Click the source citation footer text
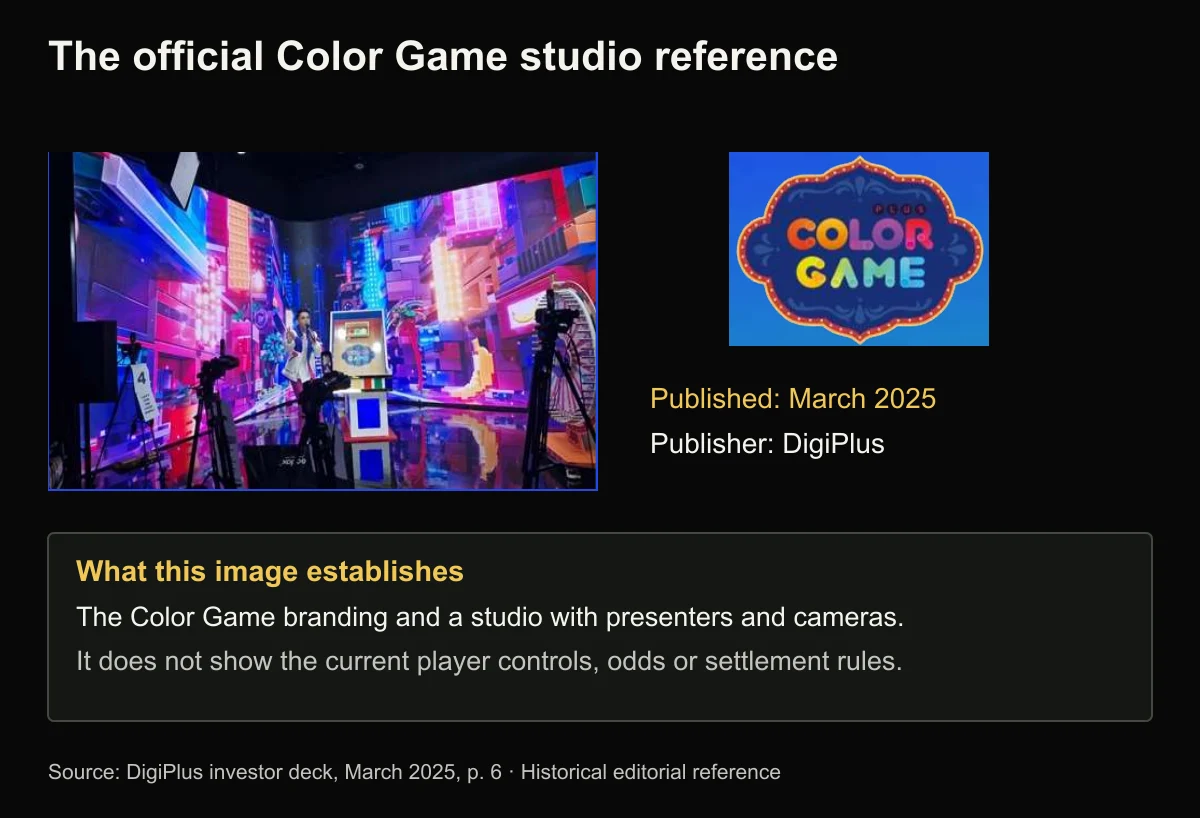 [414, 772]
